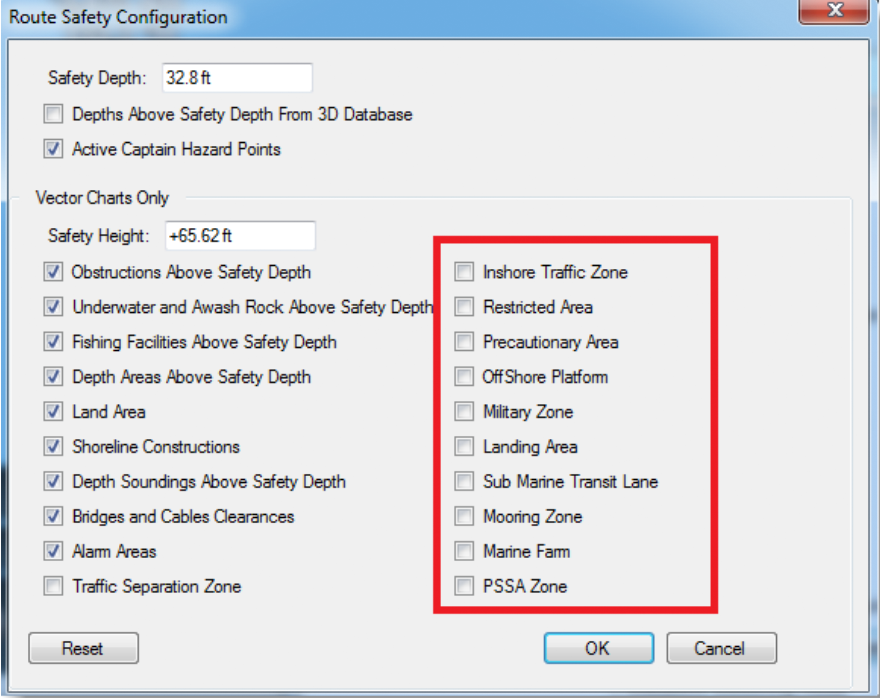
Task: Confirm settings with the OK button
Action: point(598,648)
